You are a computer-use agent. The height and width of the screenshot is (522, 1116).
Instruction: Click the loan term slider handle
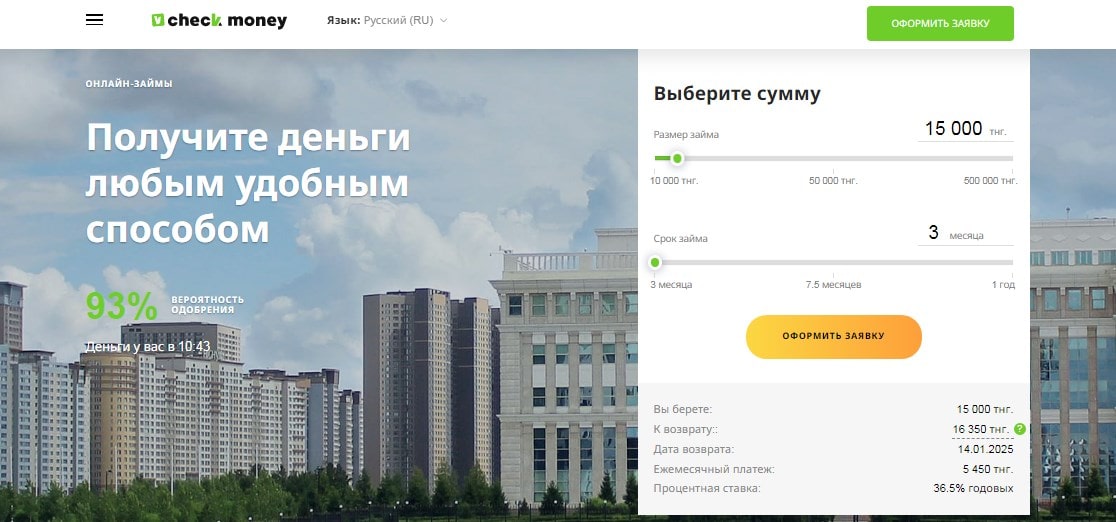[656, 263]
